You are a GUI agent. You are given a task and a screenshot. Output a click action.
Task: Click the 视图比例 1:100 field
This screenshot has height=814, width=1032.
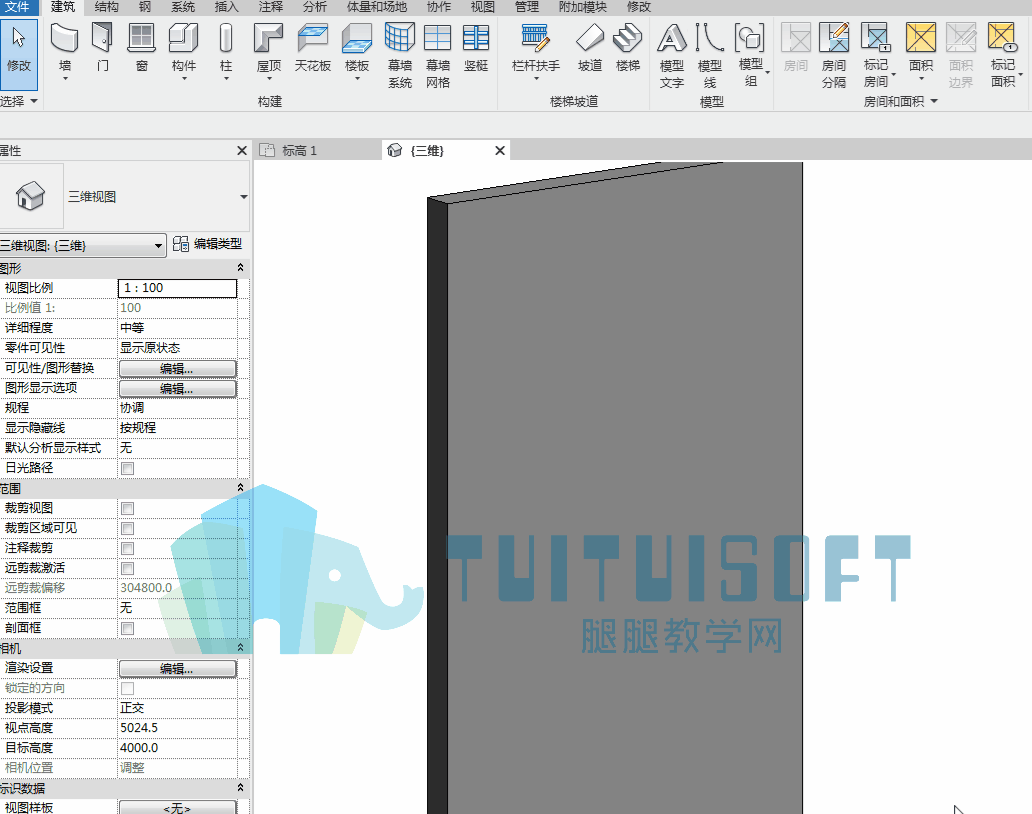click(177, 288)
